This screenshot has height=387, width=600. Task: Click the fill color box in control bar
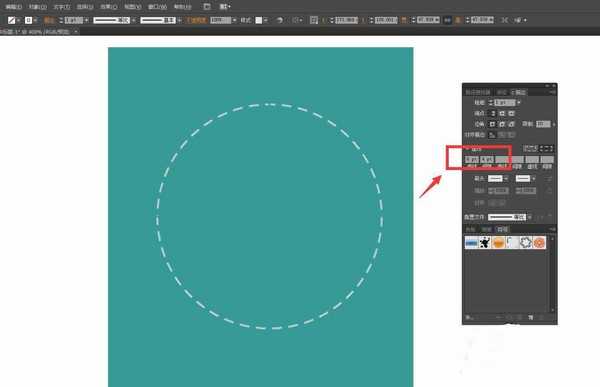click(11, 20)
